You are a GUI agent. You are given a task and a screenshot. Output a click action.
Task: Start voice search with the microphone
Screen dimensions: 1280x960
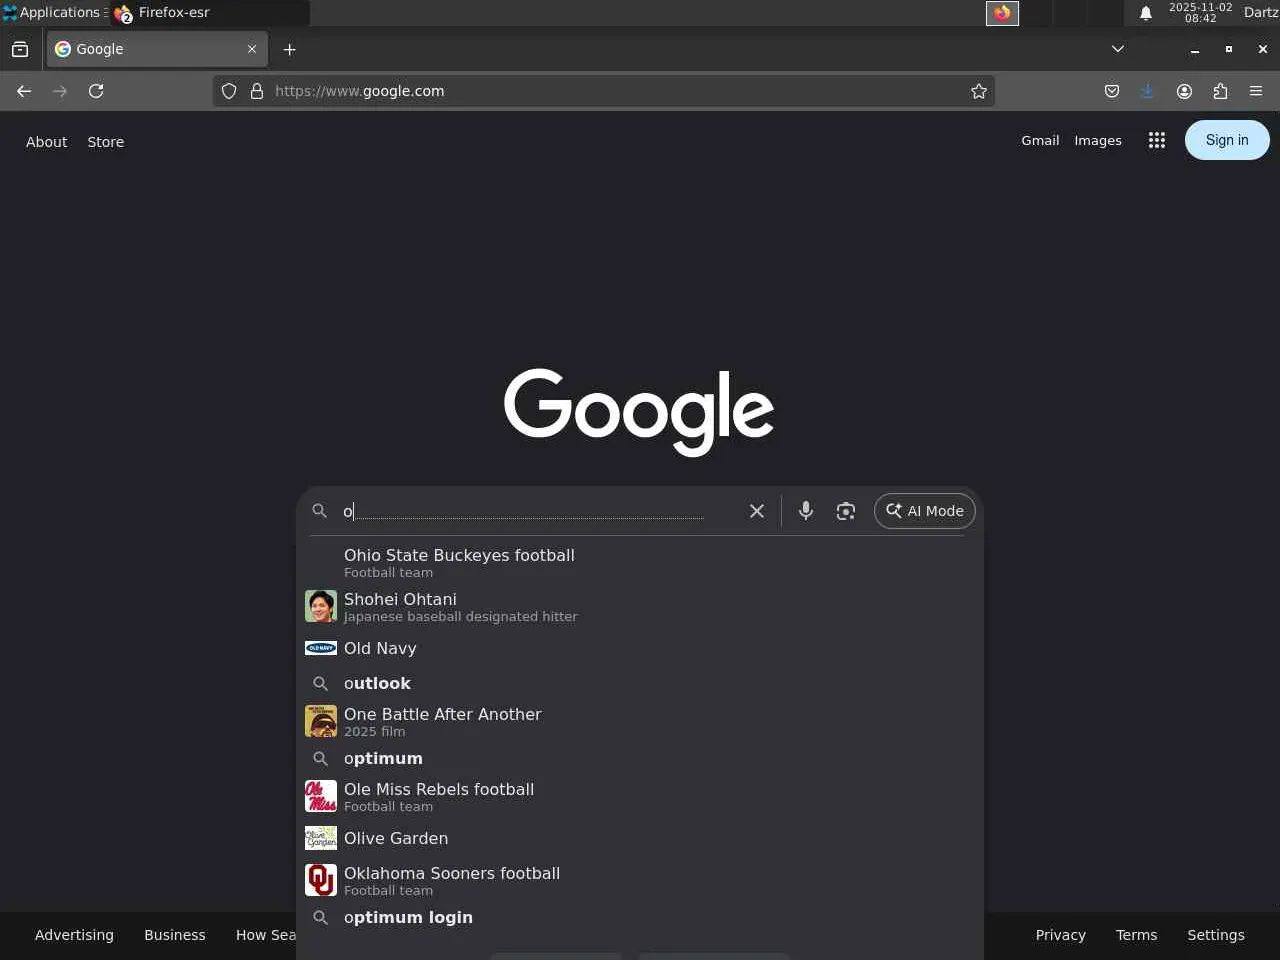[806, 511]
